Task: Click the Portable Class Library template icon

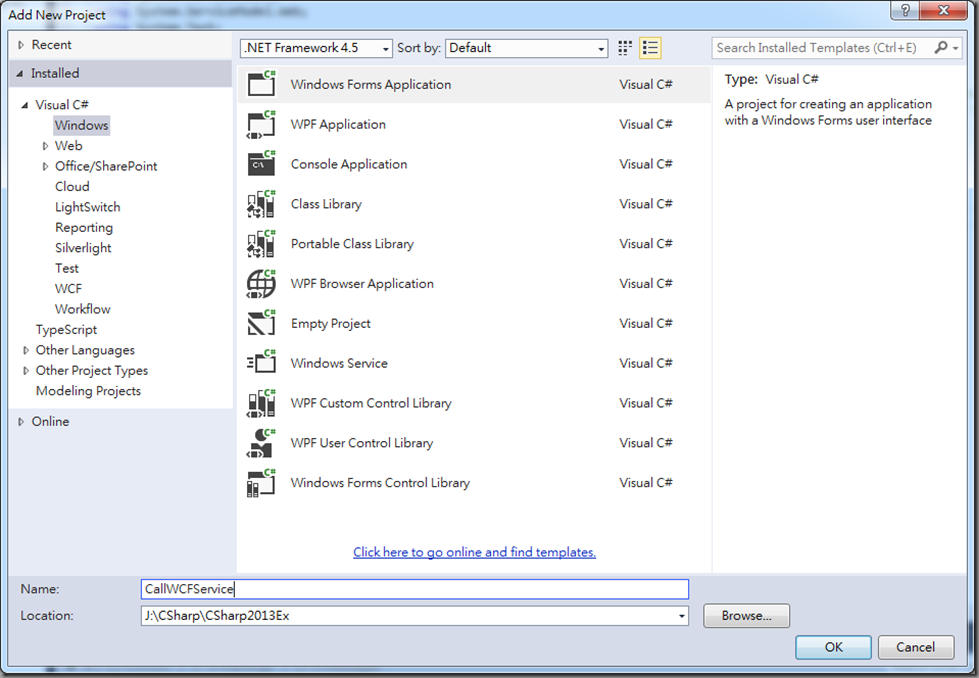Action: point(261,243)
